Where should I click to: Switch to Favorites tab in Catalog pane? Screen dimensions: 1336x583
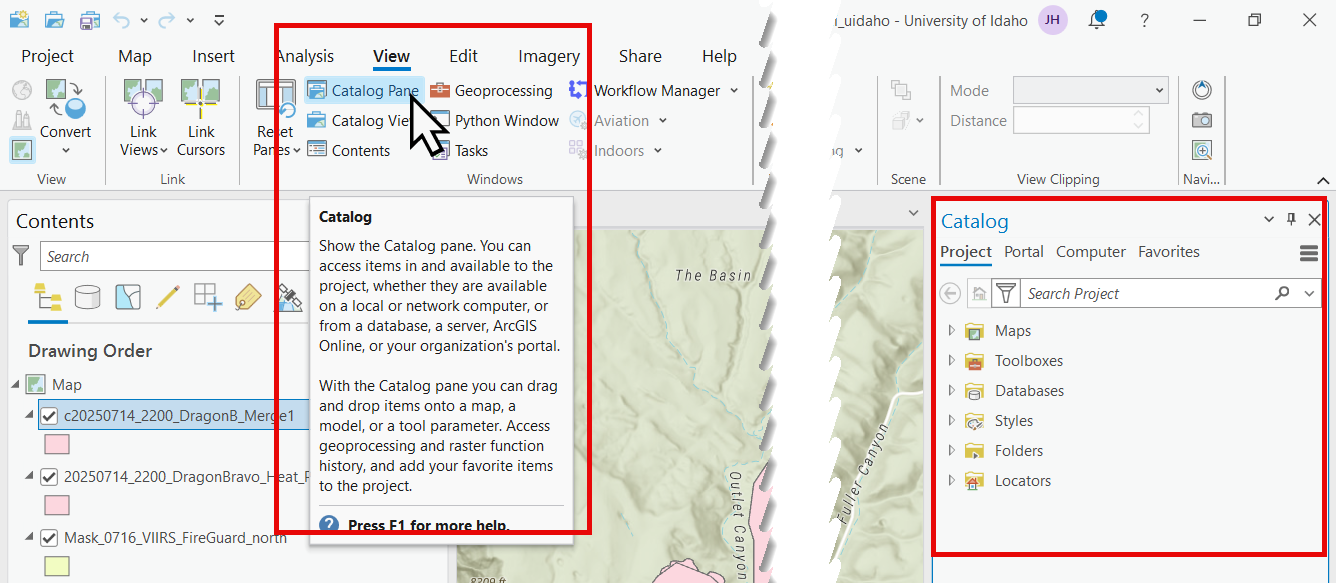tap(1169, 252)
